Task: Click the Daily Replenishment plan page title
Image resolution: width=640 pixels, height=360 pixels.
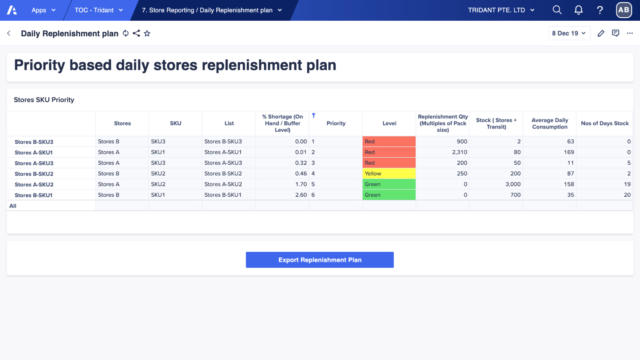Action: click(x=69, y=33)
